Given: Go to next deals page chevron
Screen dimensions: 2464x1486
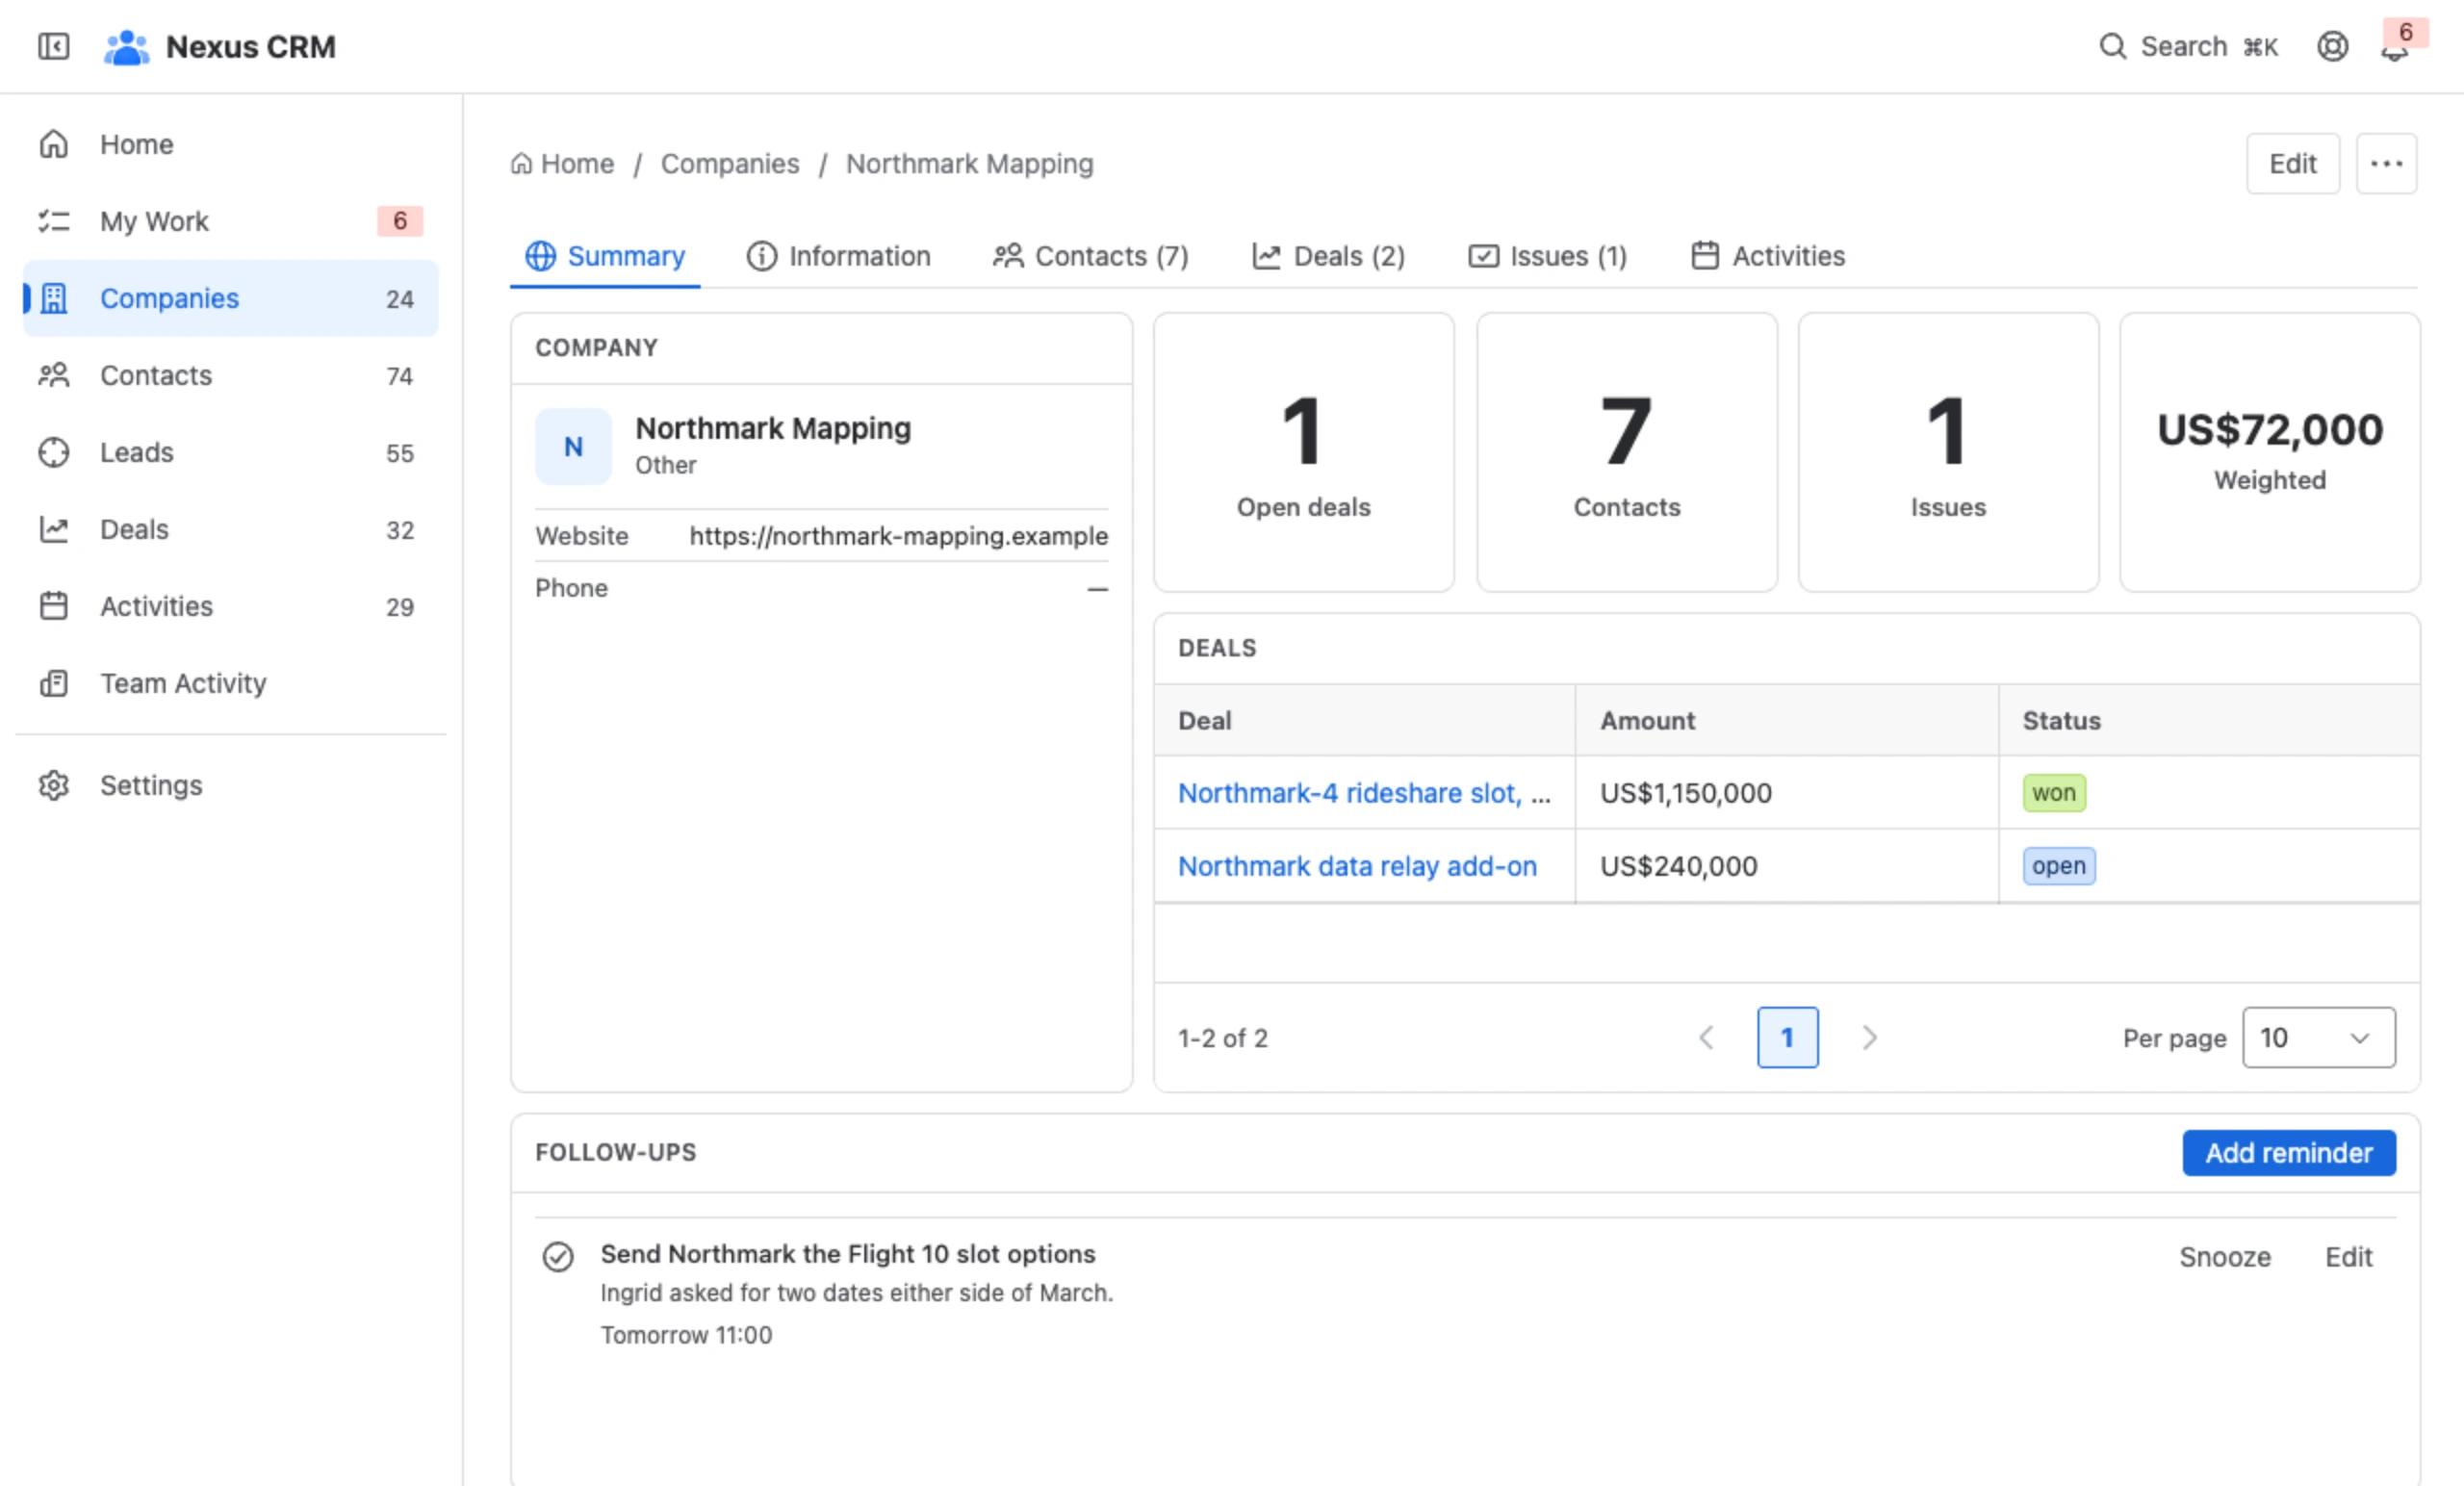Looking at the screenshot, I should (x=1869, y=1037).
